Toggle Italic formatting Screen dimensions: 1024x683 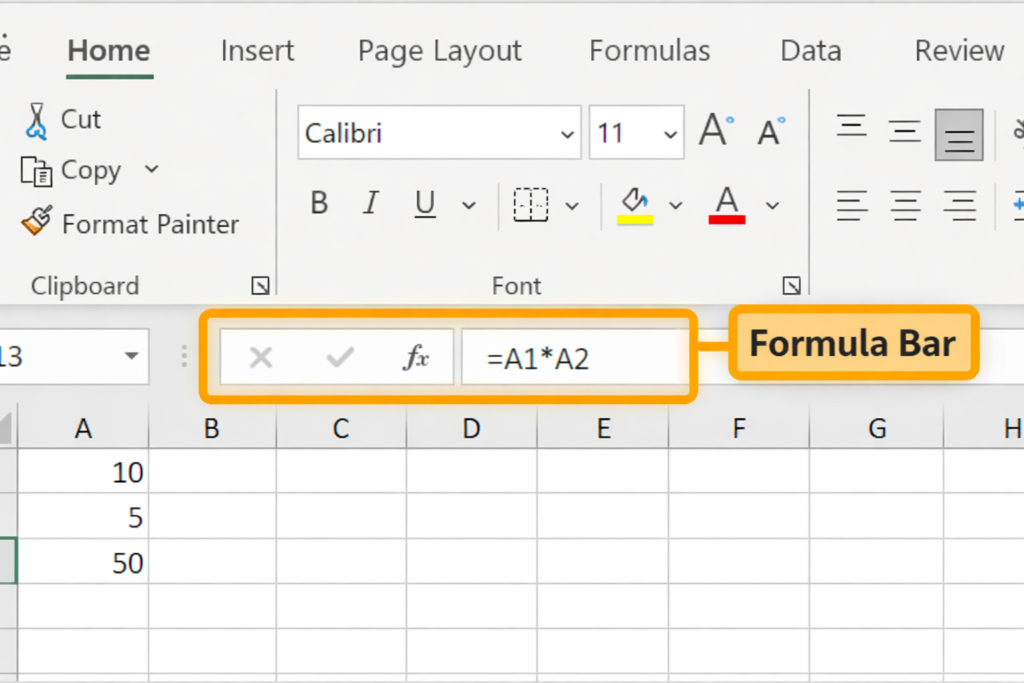coord(371,205)
